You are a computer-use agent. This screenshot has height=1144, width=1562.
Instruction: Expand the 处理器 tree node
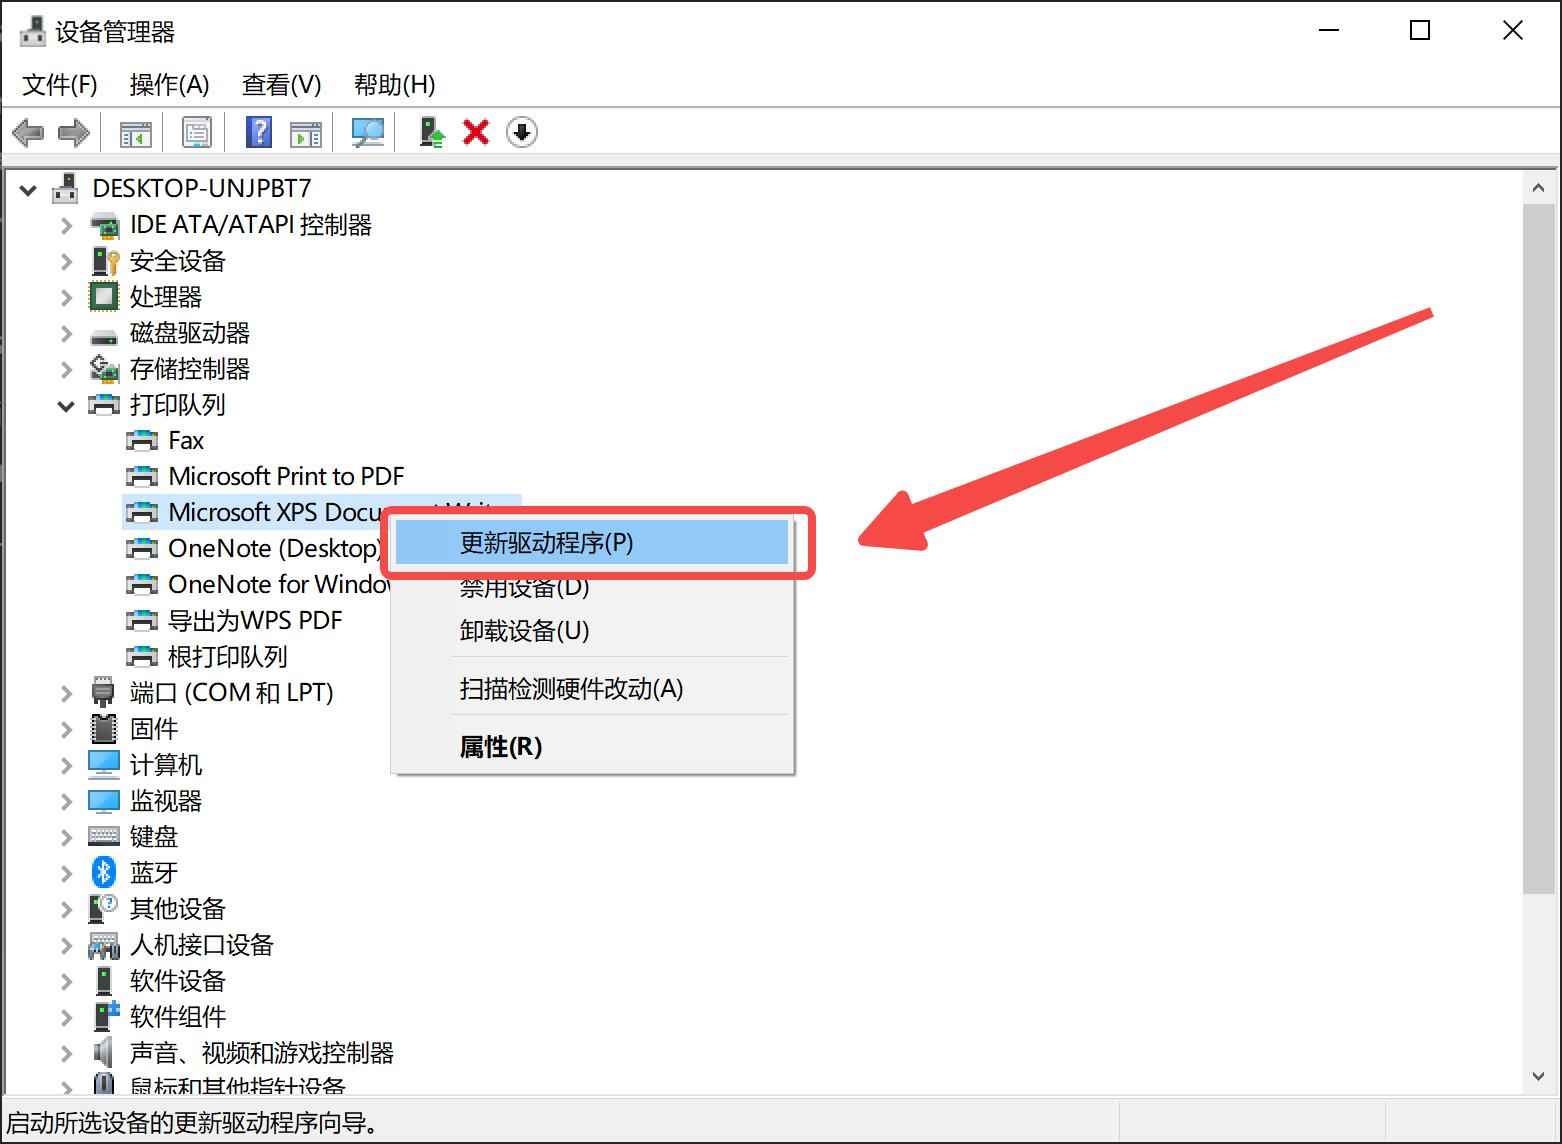(x=65, y=296)
